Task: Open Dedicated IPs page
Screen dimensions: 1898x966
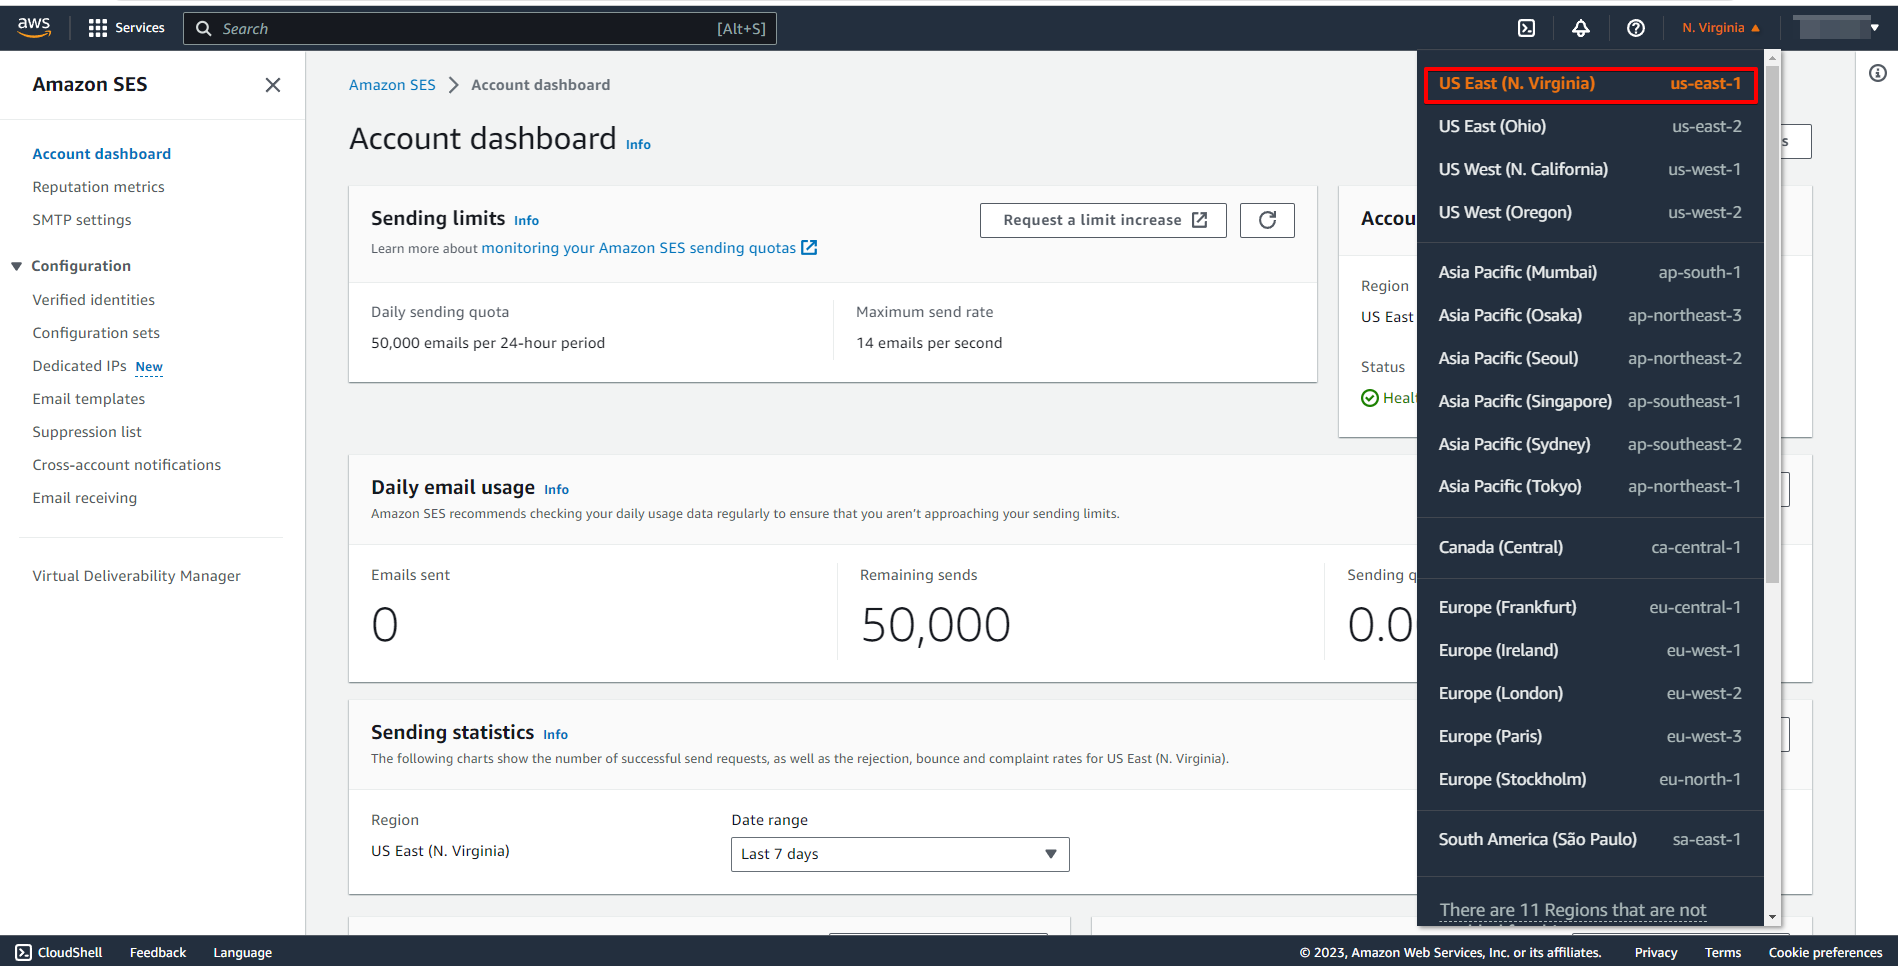Action: (80, 366)
